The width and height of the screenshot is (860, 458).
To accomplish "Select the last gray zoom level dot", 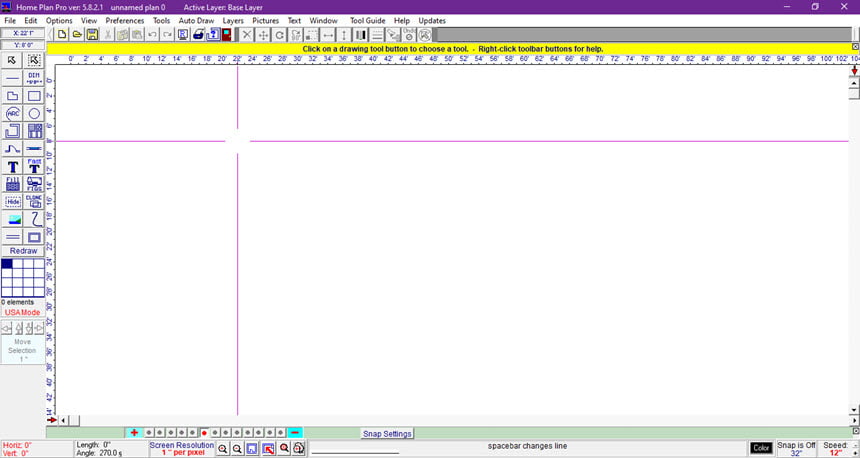I will (x=281, y=433).
